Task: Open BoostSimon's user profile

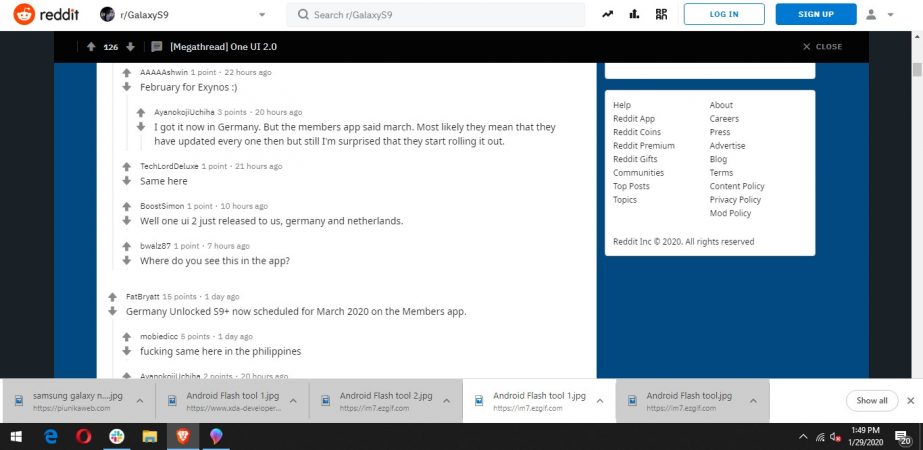Action: point(162,206)
